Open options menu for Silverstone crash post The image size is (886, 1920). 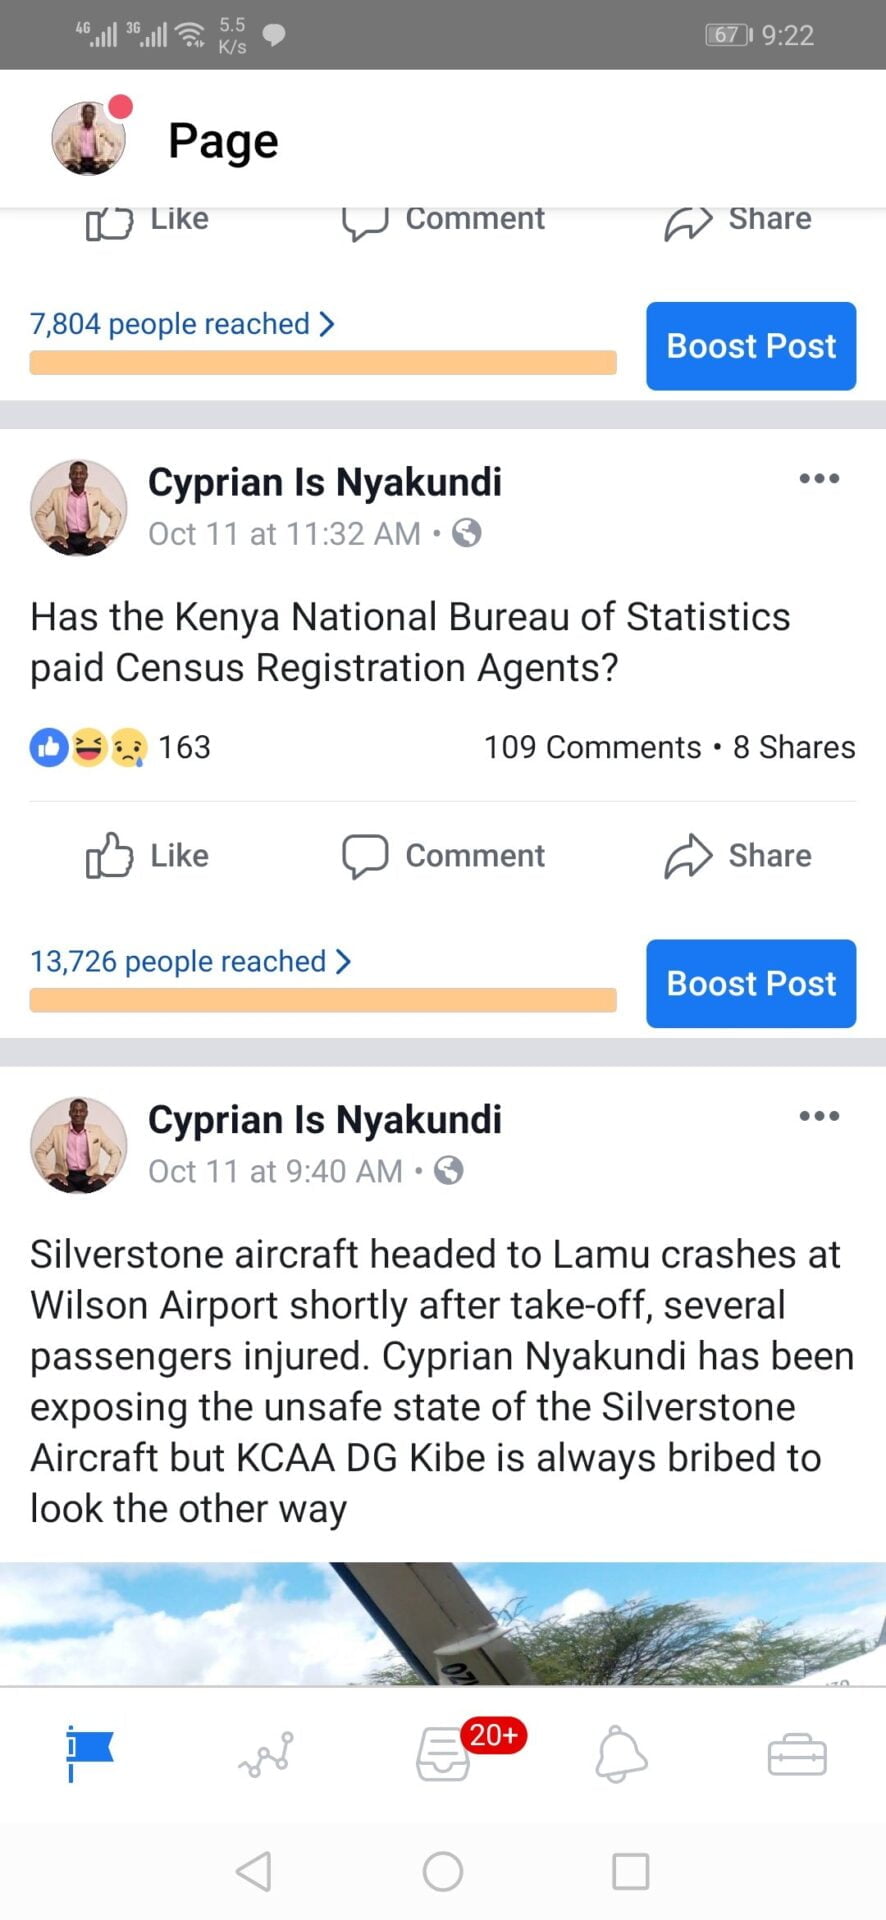819,1116
